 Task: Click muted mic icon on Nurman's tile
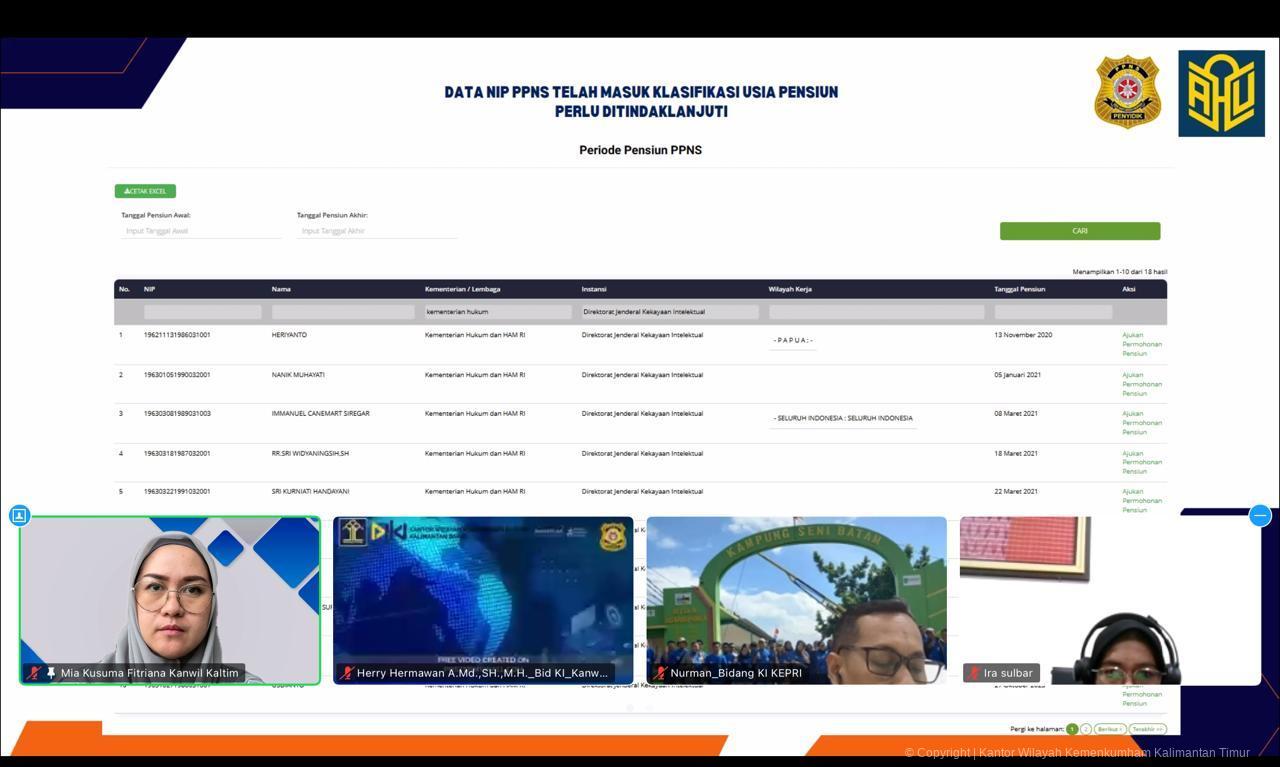(x=661, y=673)
